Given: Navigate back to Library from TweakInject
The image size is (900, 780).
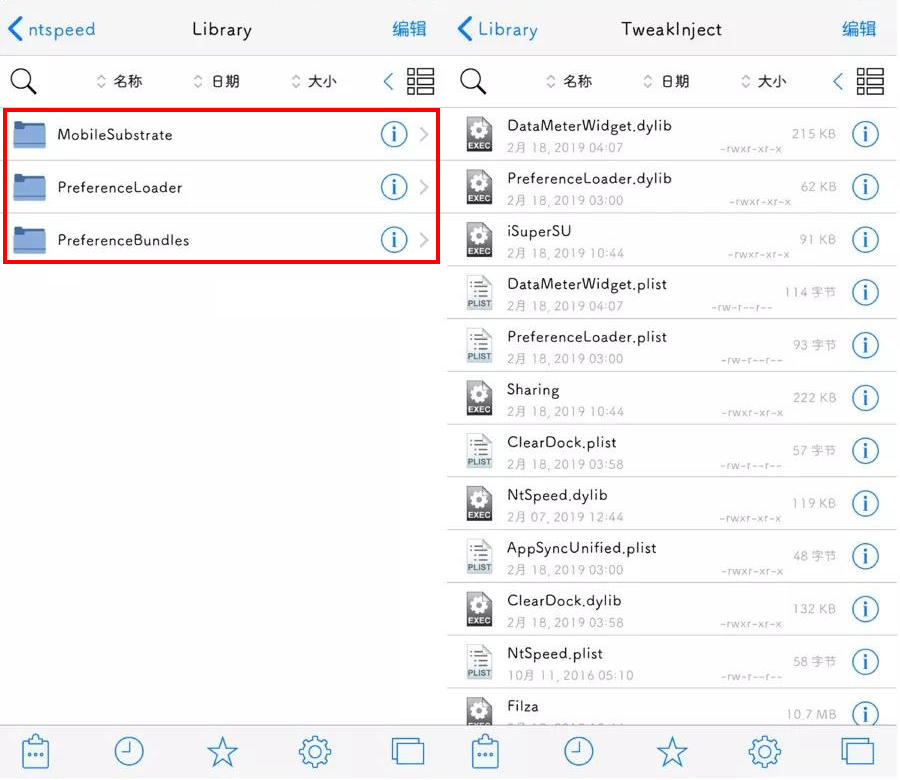Looking at the screenshot, I should click(498, 29).
